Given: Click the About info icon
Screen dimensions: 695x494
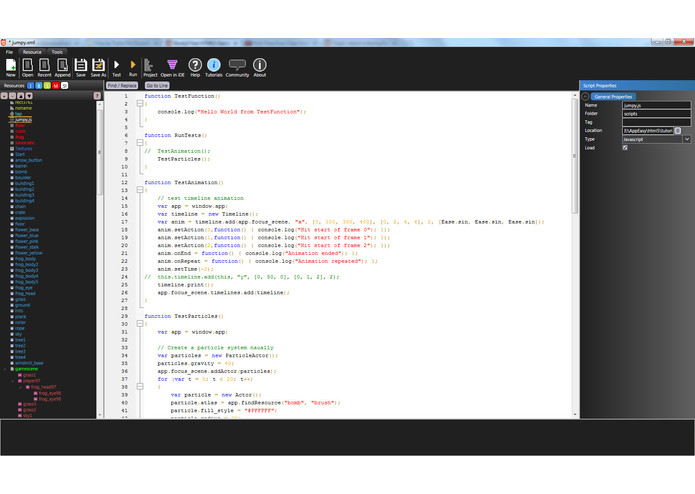Looking at the screenshot, I should 260,65.
